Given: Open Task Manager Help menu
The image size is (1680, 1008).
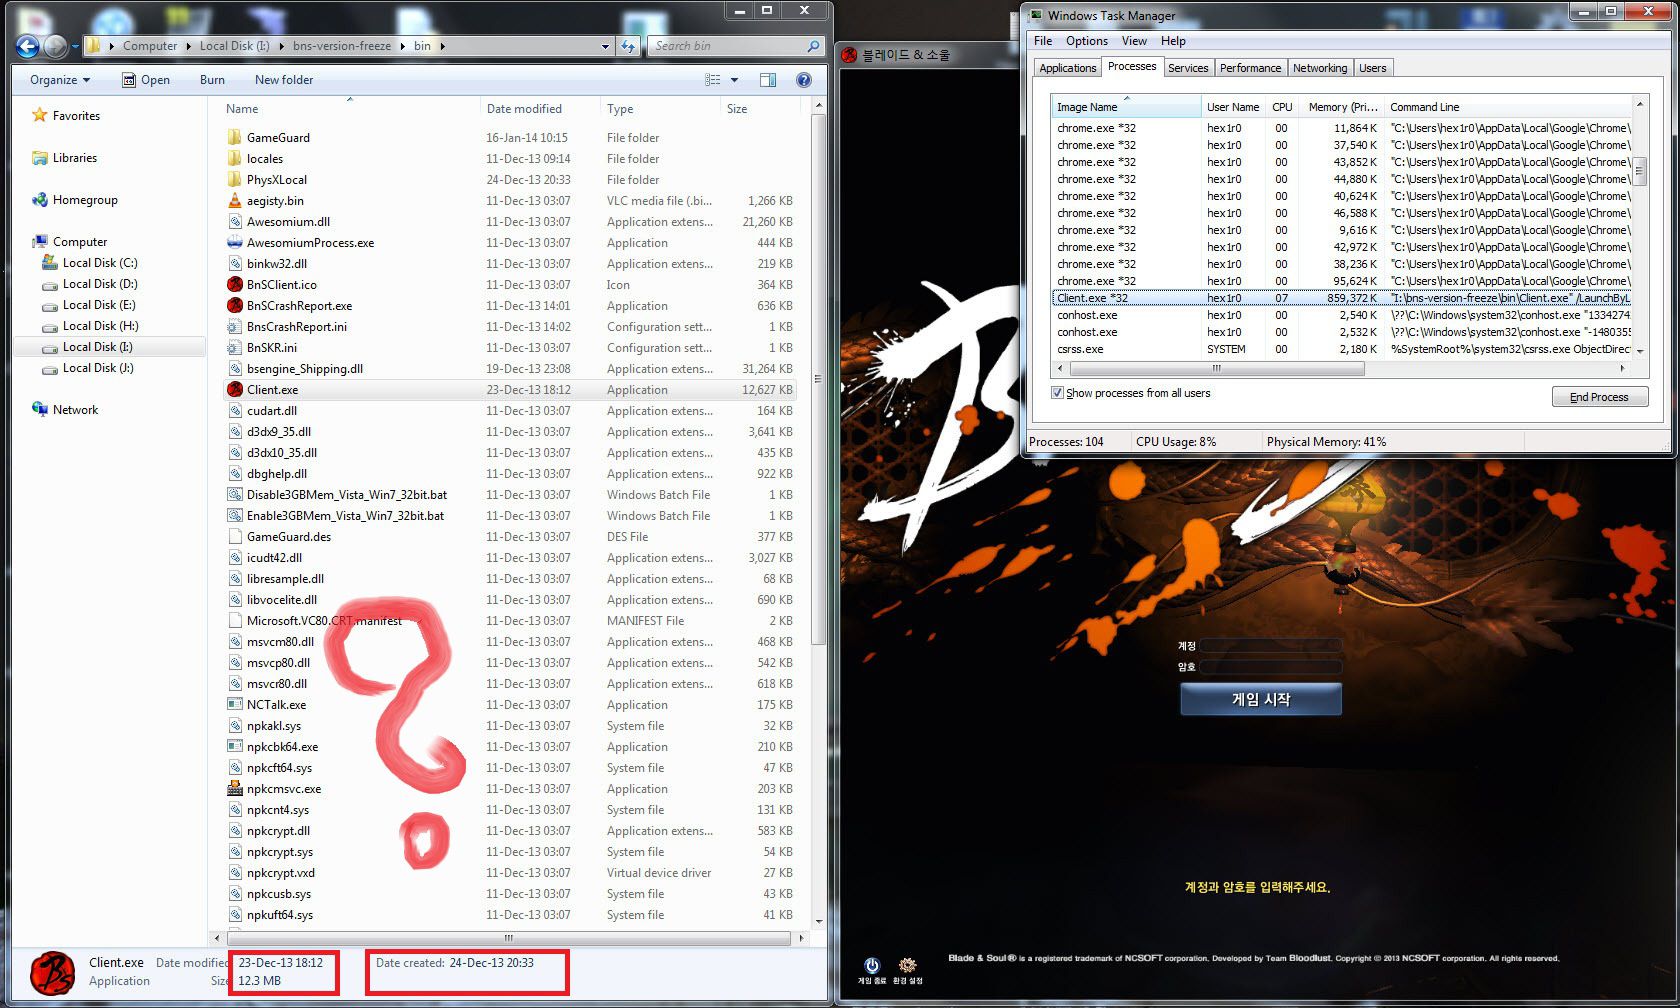Looking at the screenshot, I should (1173, 41).
